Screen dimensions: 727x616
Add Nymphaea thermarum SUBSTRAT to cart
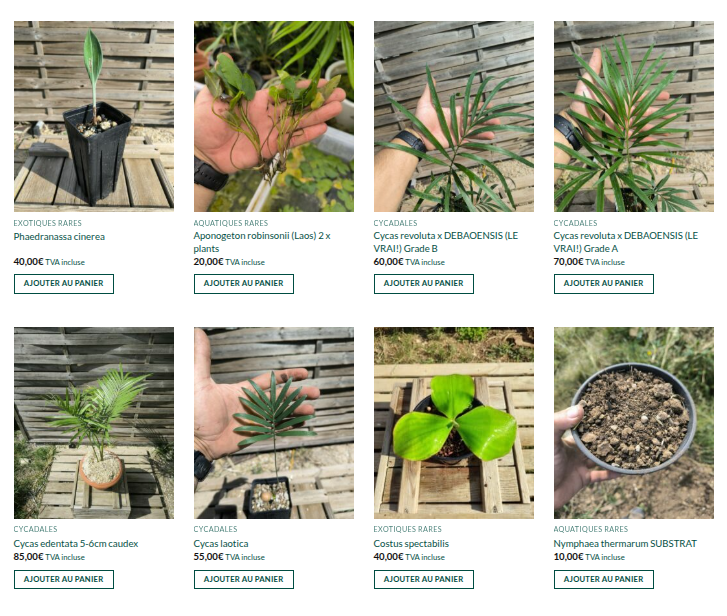(603, 579)
